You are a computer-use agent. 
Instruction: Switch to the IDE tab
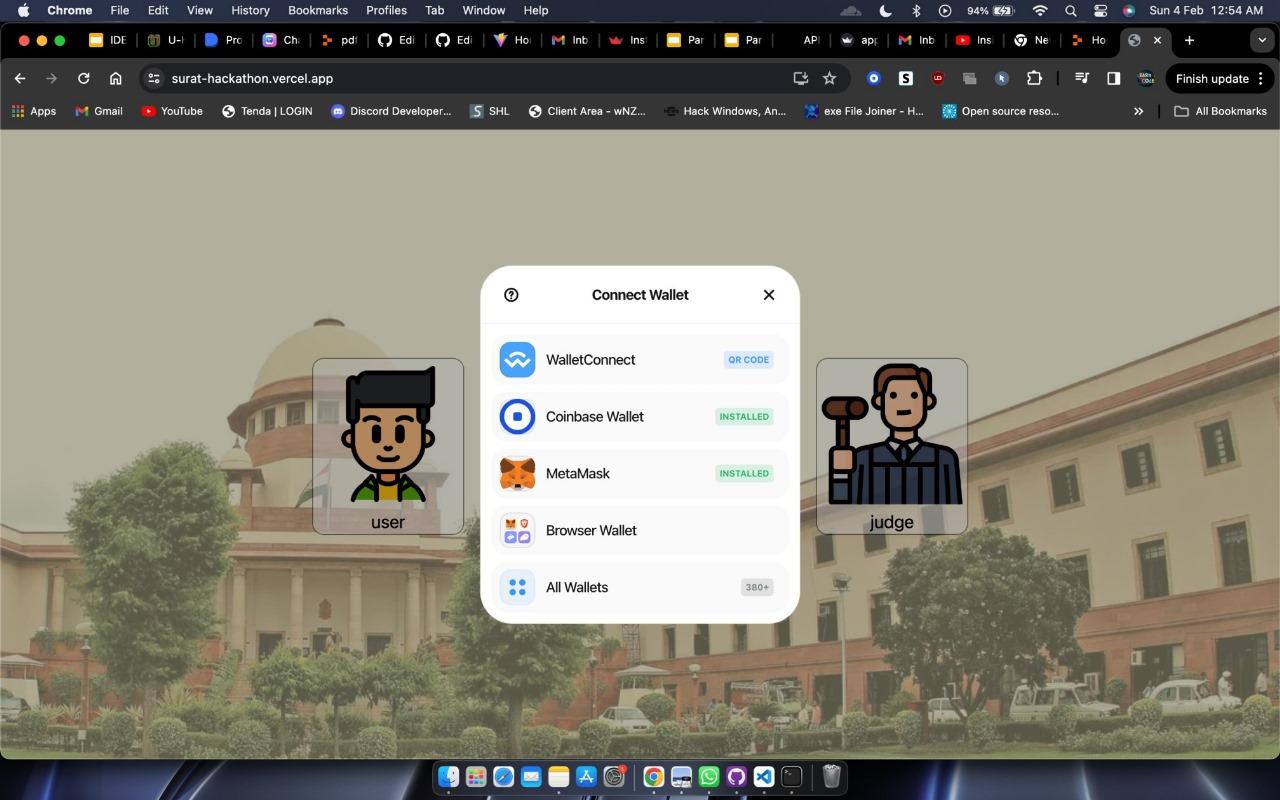(x=108, y=40)
